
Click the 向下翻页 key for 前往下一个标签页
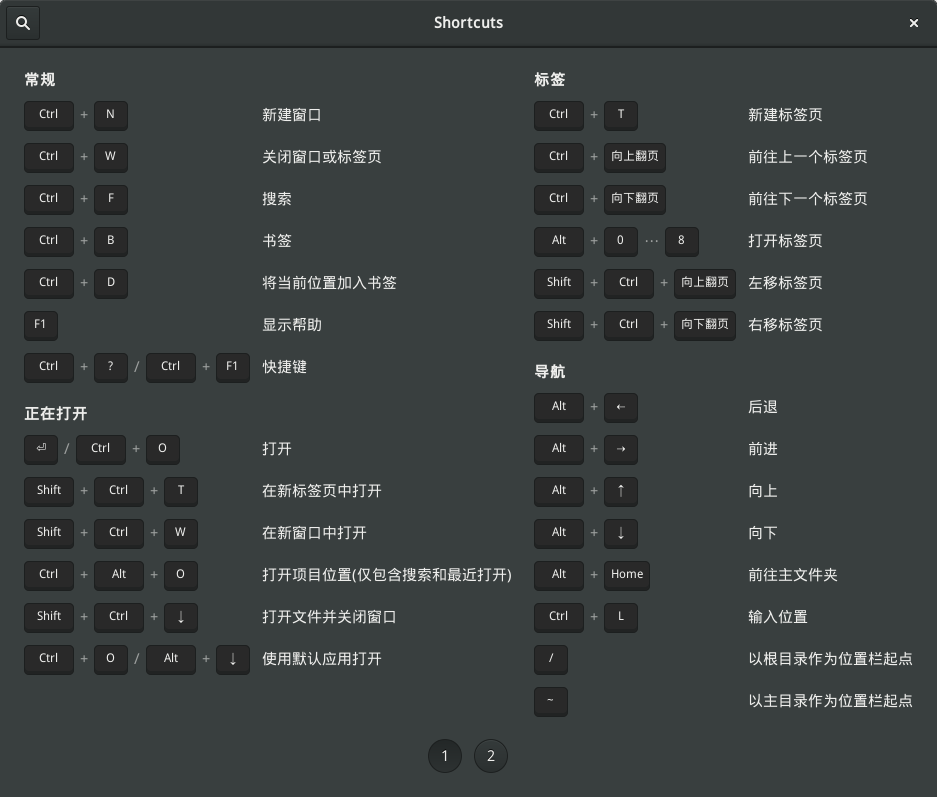tap(635, 199)
